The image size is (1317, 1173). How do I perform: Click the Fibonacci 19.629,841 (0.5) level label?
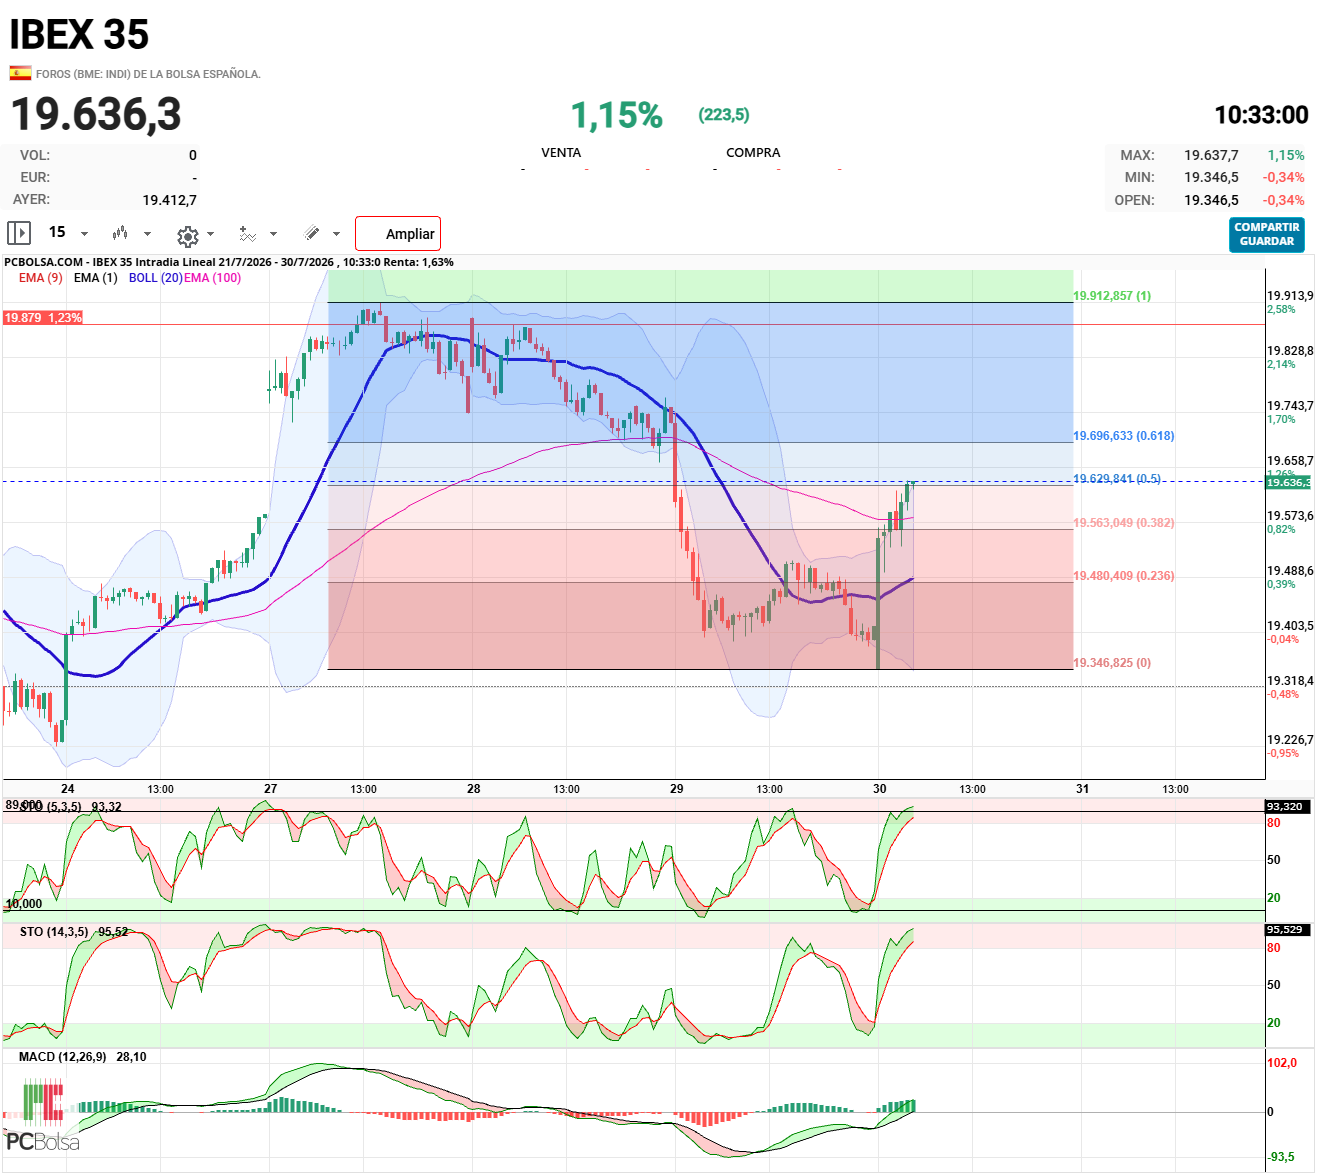coord(1117,479)
